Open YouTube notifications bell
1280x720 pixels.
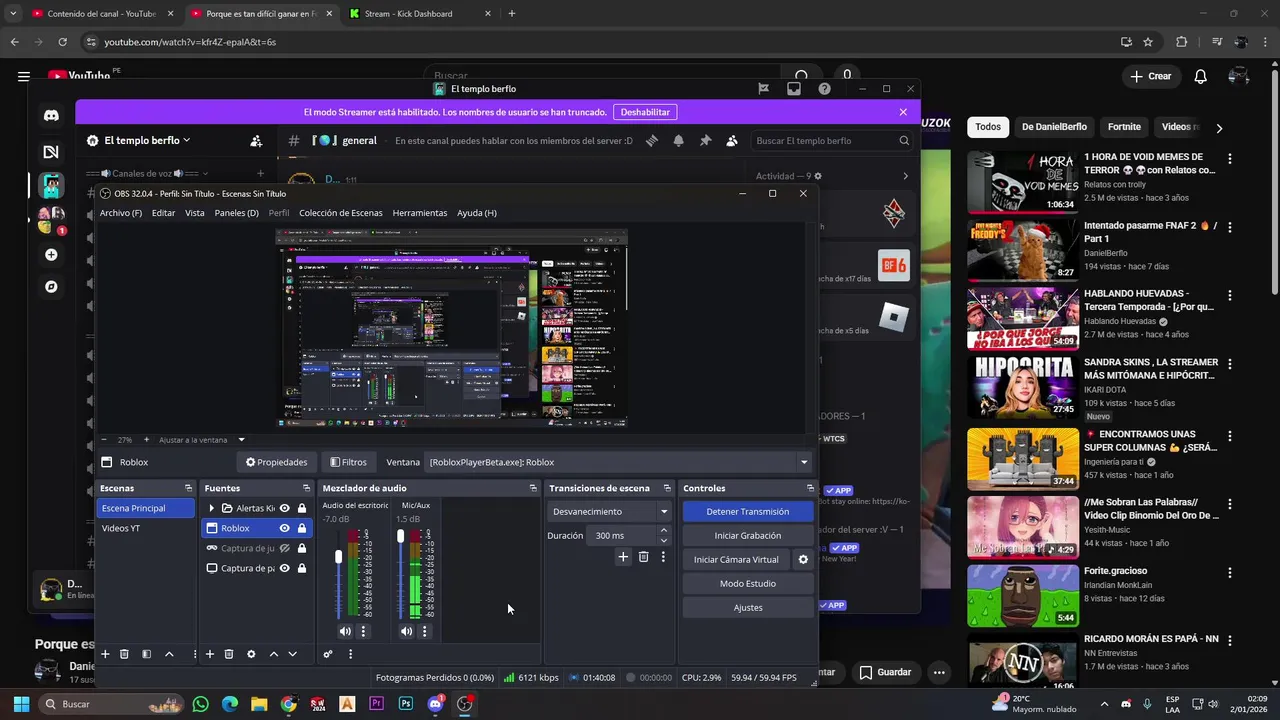(x=1201, y=76)
